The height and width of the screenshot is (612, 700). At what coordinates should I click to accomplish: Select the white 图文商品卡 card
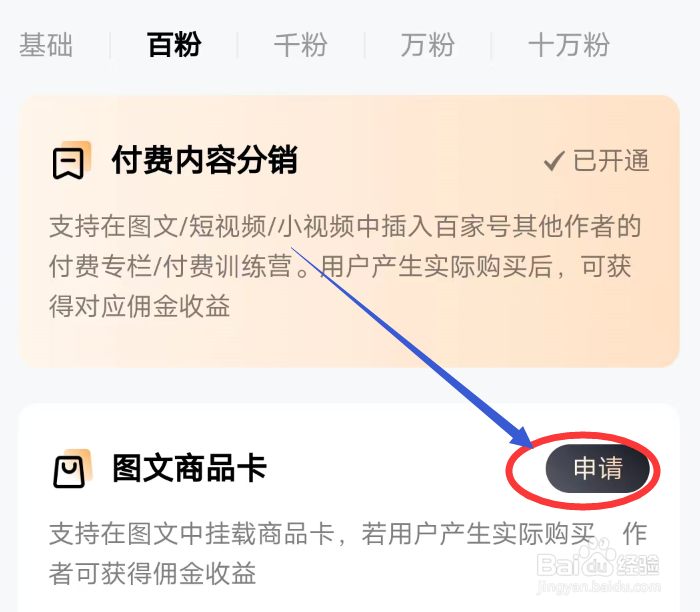(349, 508)
